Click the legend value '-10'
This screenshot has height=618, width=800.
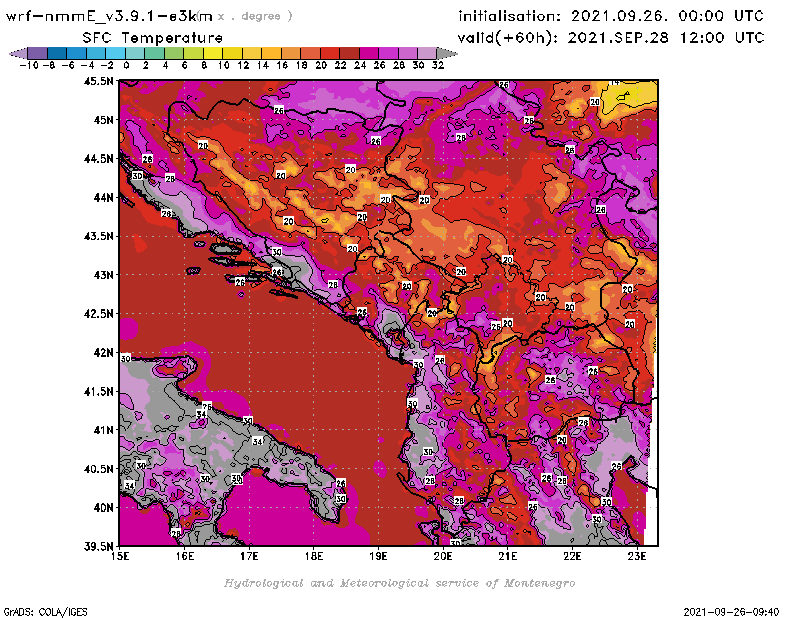pyautogui.click(x=29, y=65)
